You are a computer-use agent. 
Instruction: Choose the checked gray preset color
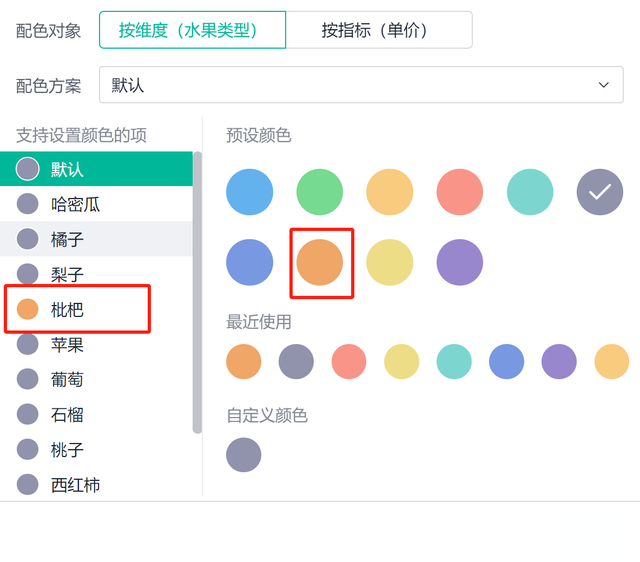pyautogui.click(x=600, y=192)
